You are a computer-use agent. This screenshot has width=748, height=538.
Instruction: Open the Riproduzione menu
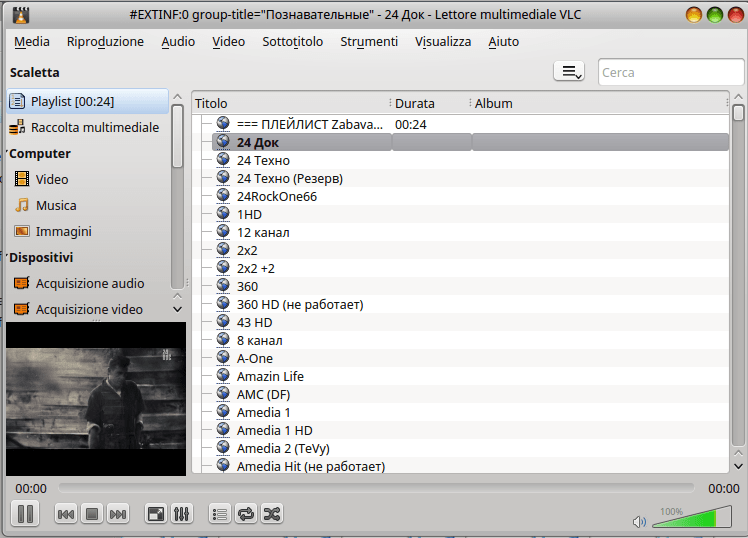click(105, 42)
